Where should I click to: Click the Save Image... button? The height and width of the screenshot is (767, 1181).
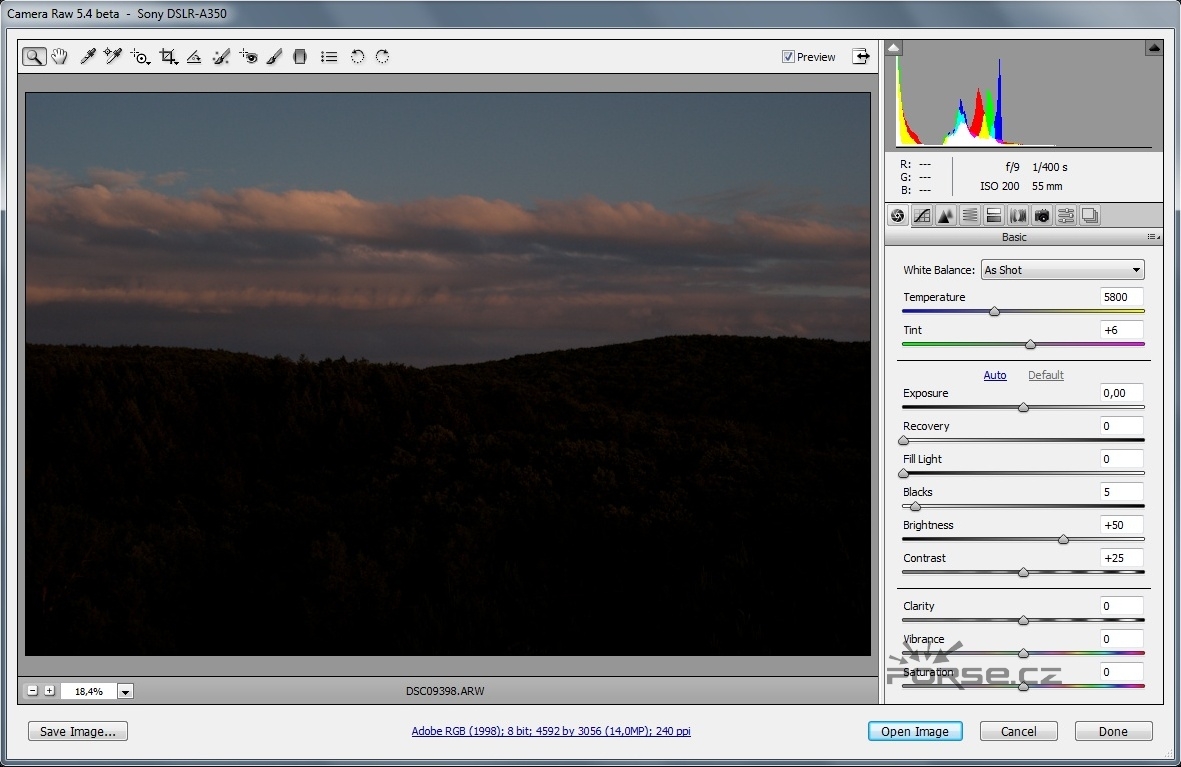[78, 731]
